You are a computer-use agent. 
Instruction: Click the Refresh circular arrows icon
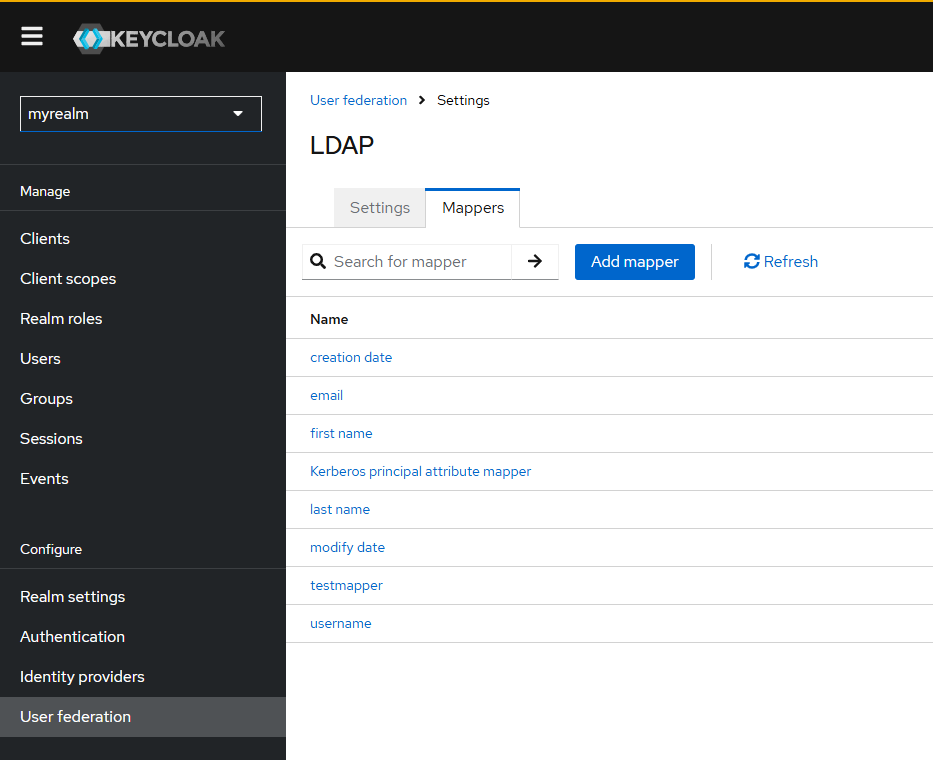tap(752, 261)
